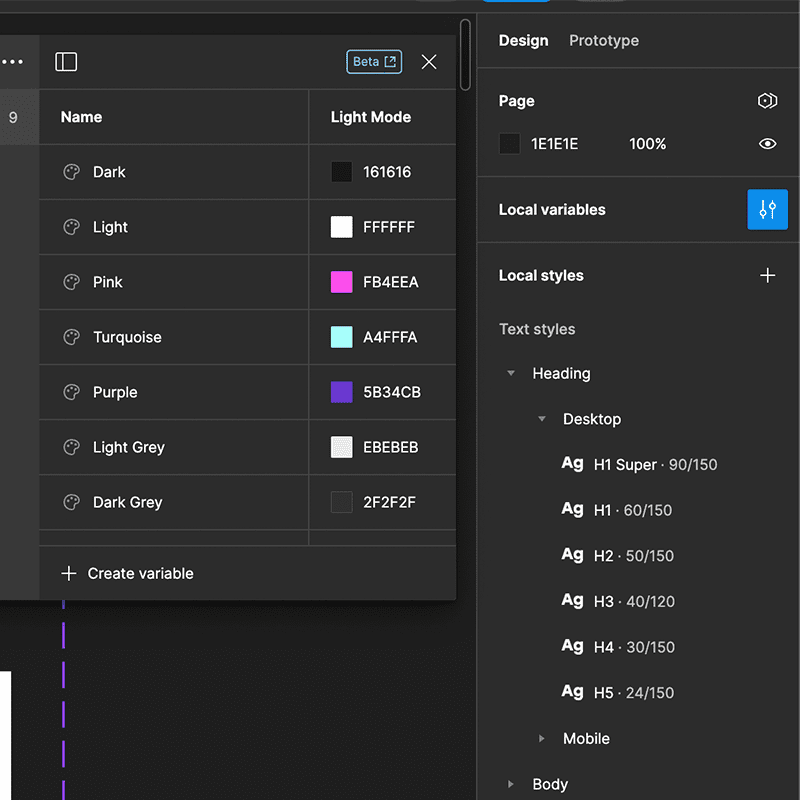Image resolution: width=800 pixels, height=800 pixels.
Task: Toggle the sidebar view in variables panel
Action: click(x=66, y=62)
